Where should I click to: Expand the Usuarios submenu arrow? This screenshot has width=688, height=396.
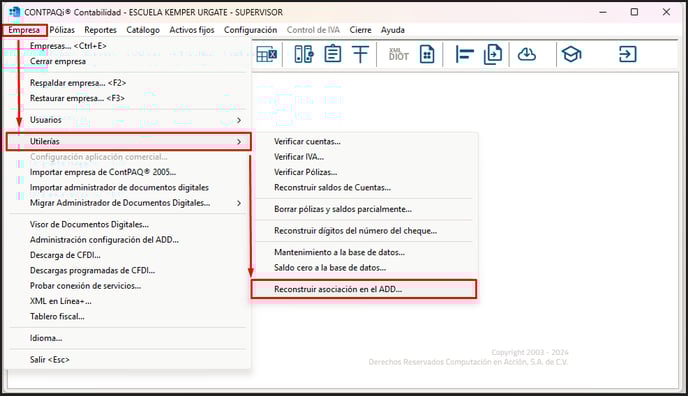click(x=239, y=120)
